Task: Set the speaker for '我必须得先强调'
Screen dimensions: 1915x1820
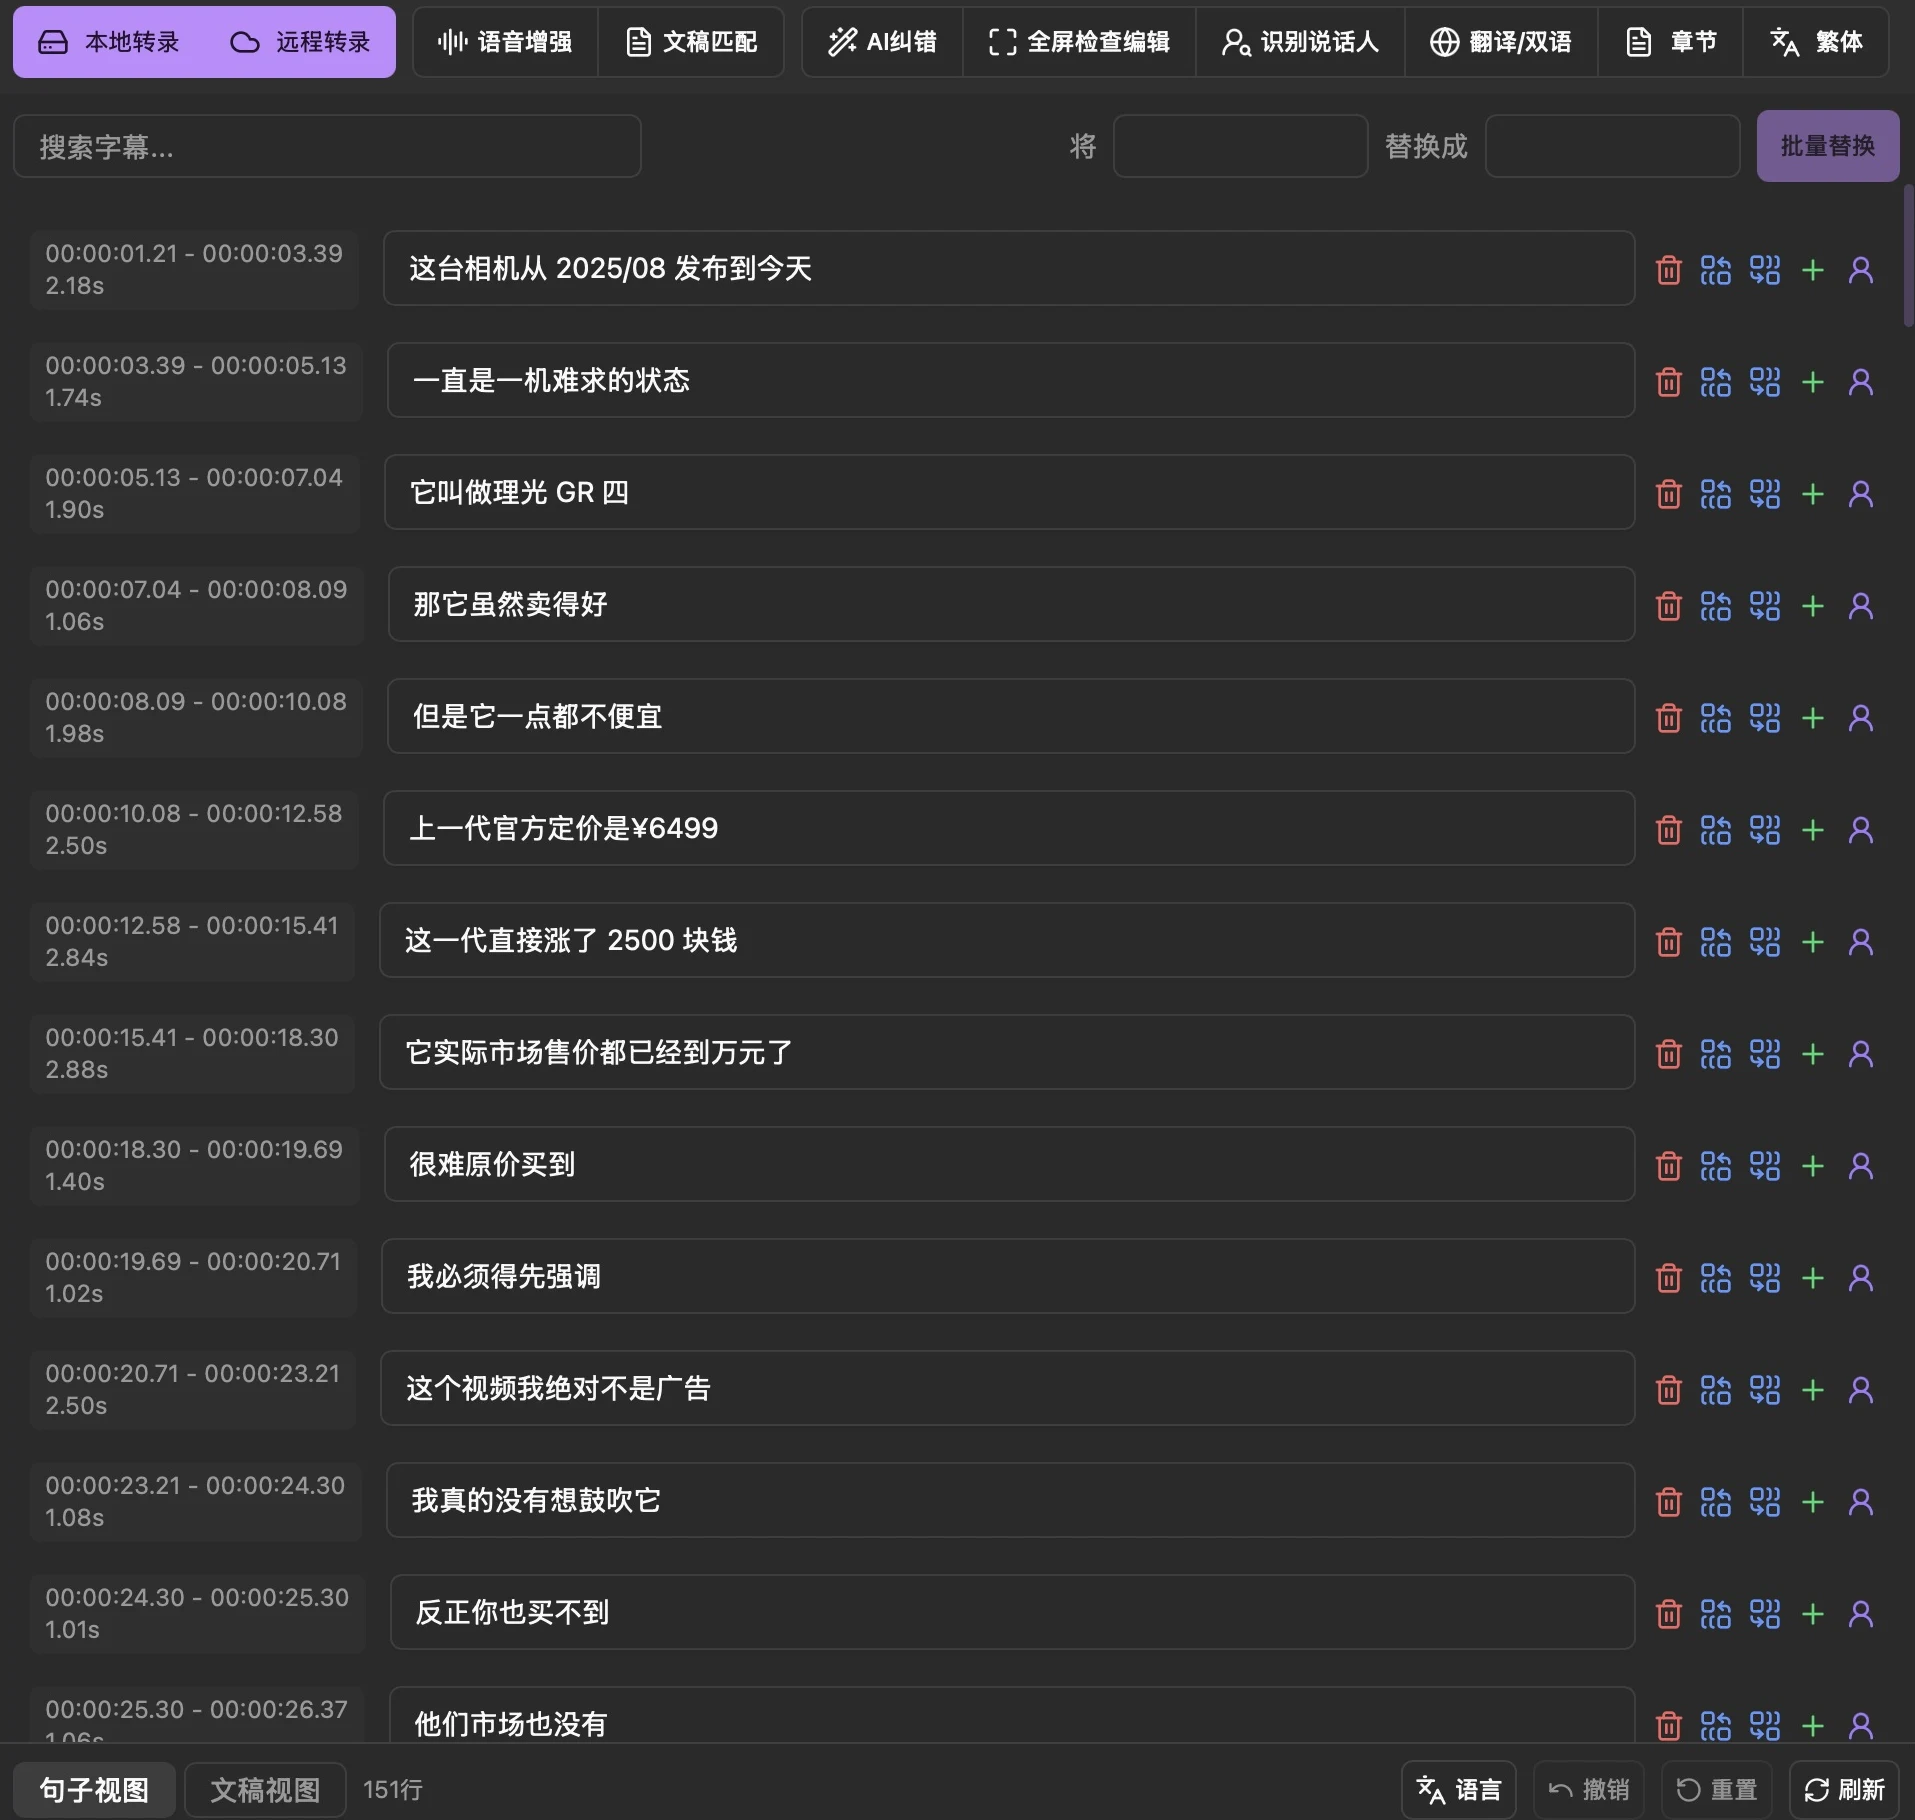Action: [1861, 1278]
